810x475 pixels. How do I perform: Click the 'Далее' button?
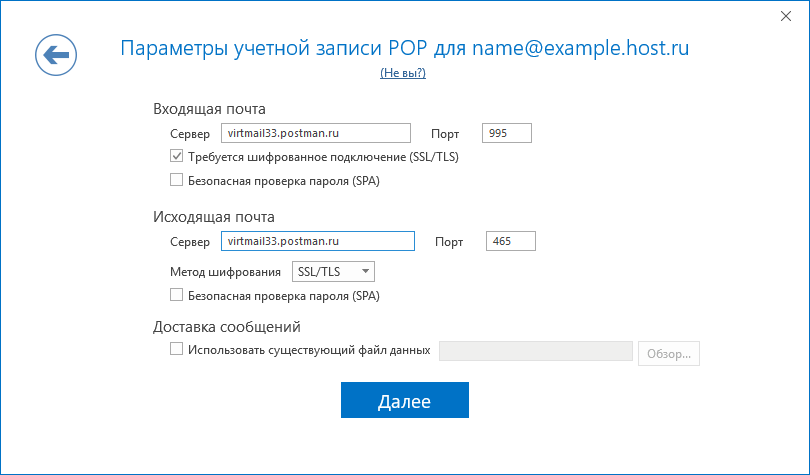coord(404,400)
